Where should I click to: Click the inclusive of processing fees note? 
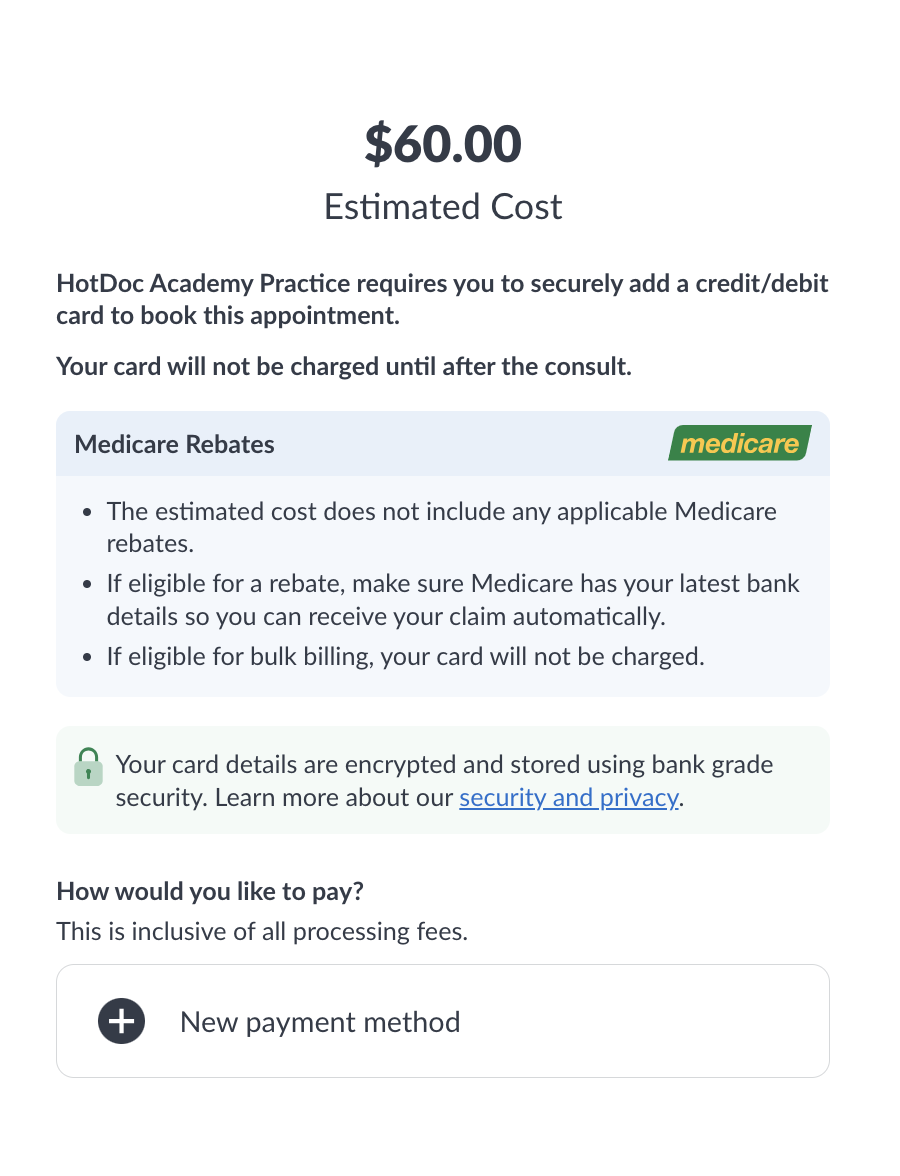coord(262,932)
